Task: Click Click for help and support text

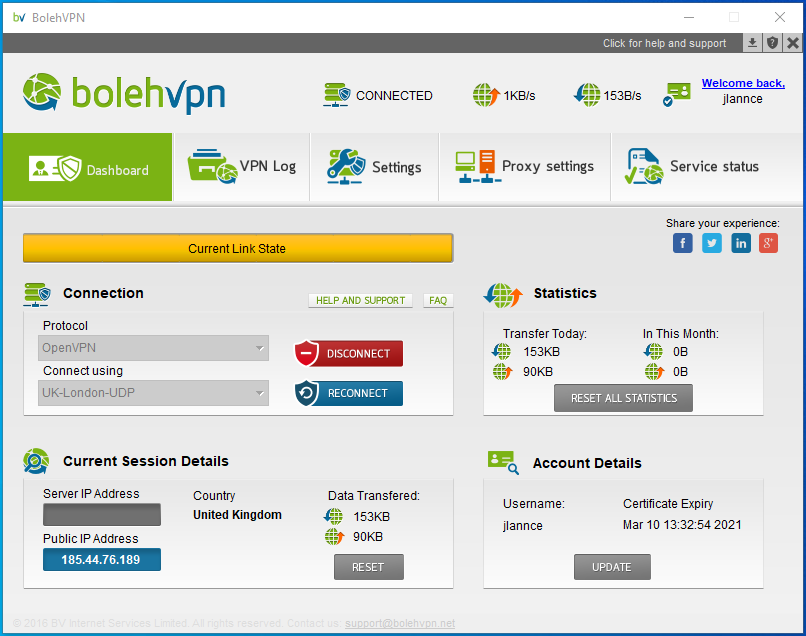Action: [664, 43]
